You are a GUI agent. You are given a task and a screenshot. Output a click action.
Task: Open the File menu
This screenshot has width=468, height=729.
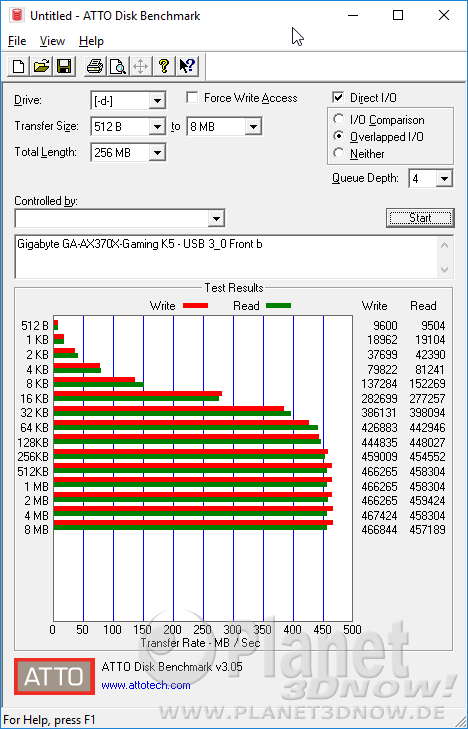(x=17, y=41)
